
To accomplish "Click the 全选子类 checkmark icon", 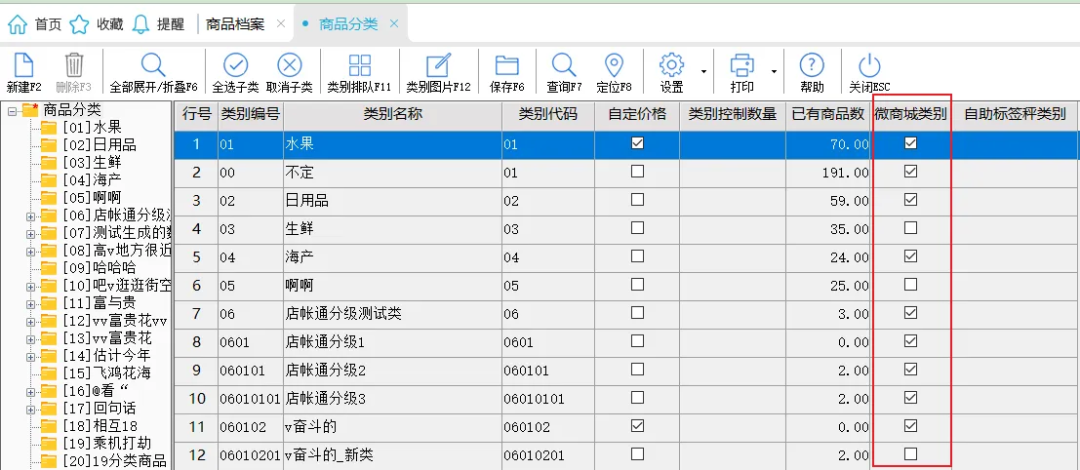I will [235, 66].
